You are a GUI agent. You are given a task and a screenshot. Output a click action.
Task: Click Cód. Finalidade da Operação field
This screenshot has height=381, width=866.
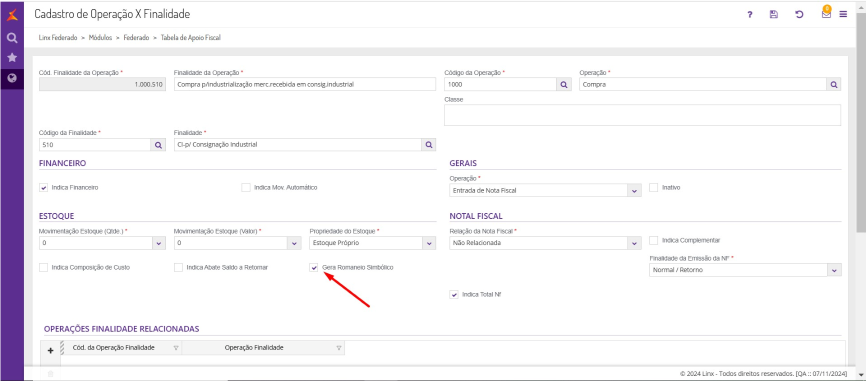102,84
